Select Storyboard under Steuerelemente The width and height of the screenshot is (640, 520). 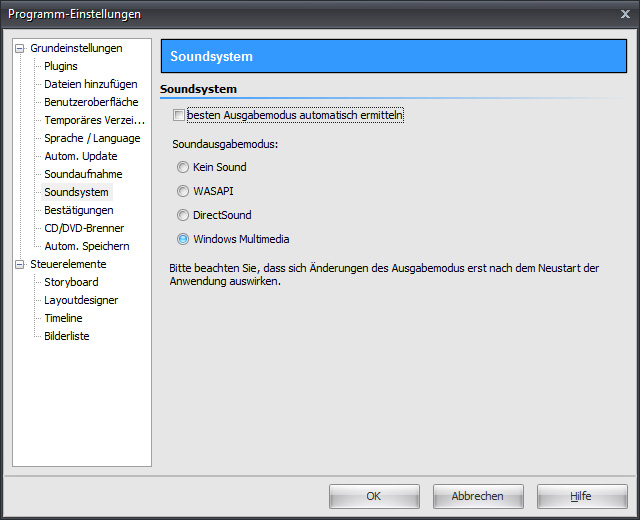(71, 282)
